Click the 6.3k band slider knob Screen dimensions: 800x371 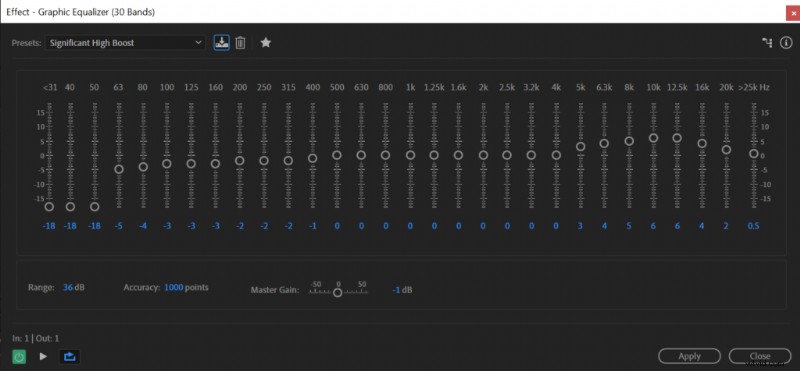[604, 143]
